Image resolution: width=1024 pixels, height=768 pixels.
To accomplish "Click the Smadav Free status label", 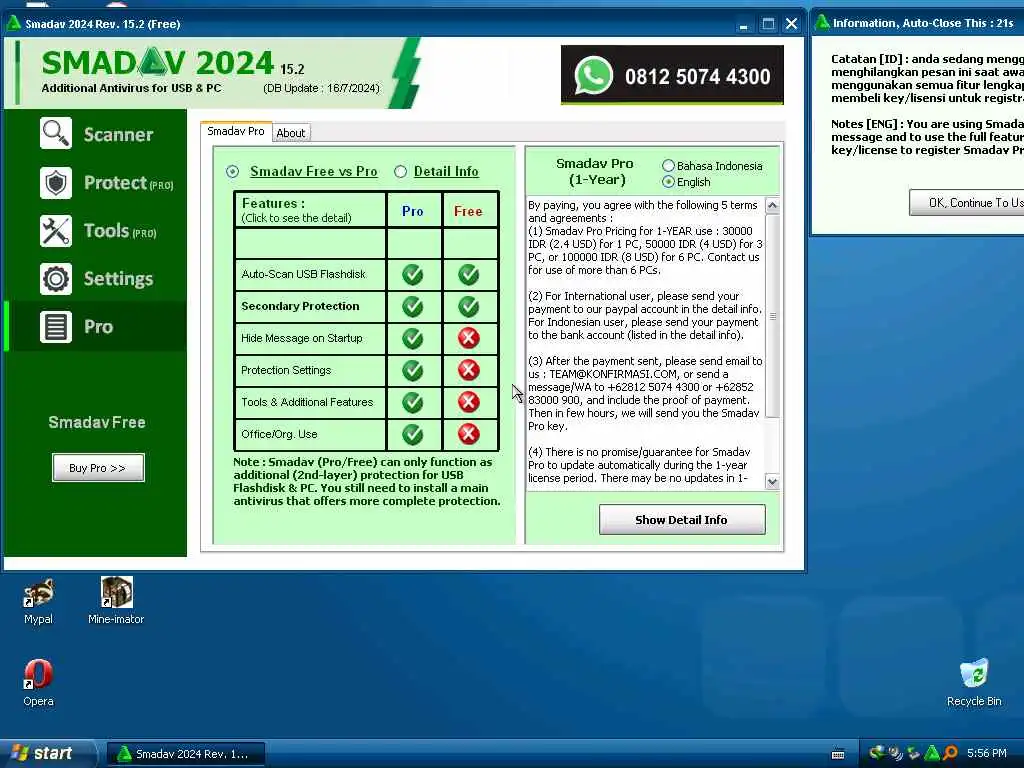I will [97, 423].
